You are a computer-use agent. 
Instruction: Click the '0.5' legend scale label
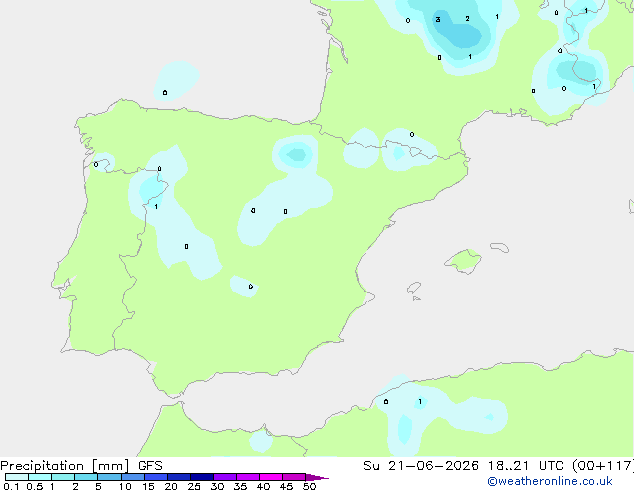(x=34, y=486)
